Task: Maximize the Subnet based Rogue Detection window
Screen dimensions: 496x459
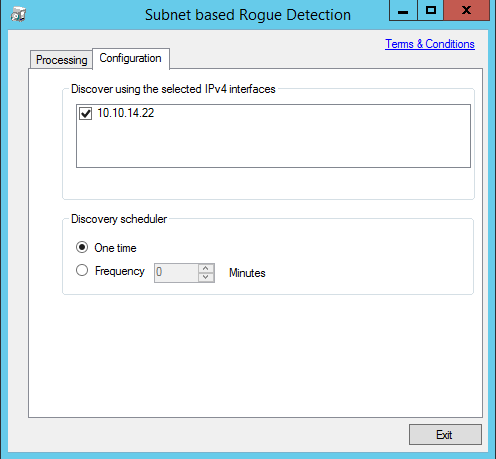Action: click(x=431, y=10)
